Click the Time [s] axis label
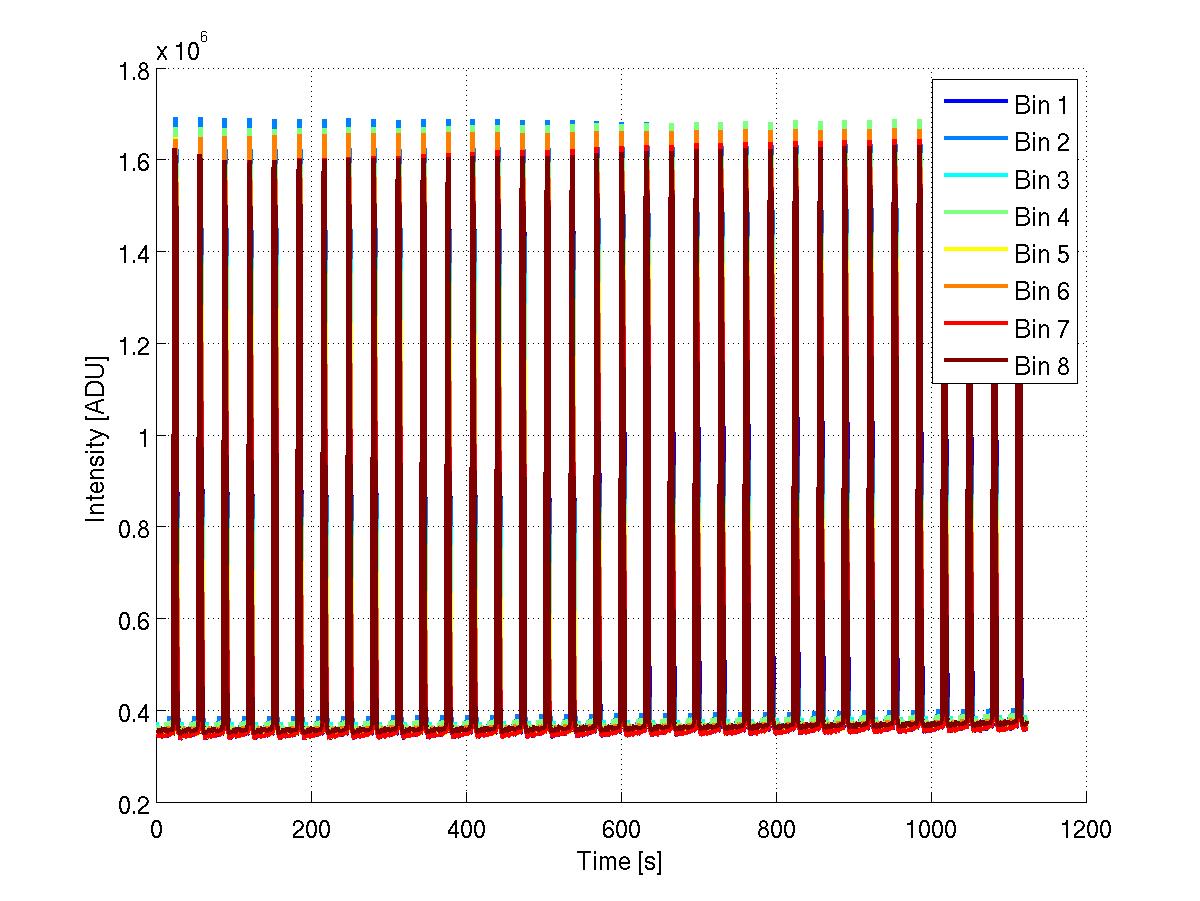The height and width of the screenshot is (901, 1200). pos(620,861)
